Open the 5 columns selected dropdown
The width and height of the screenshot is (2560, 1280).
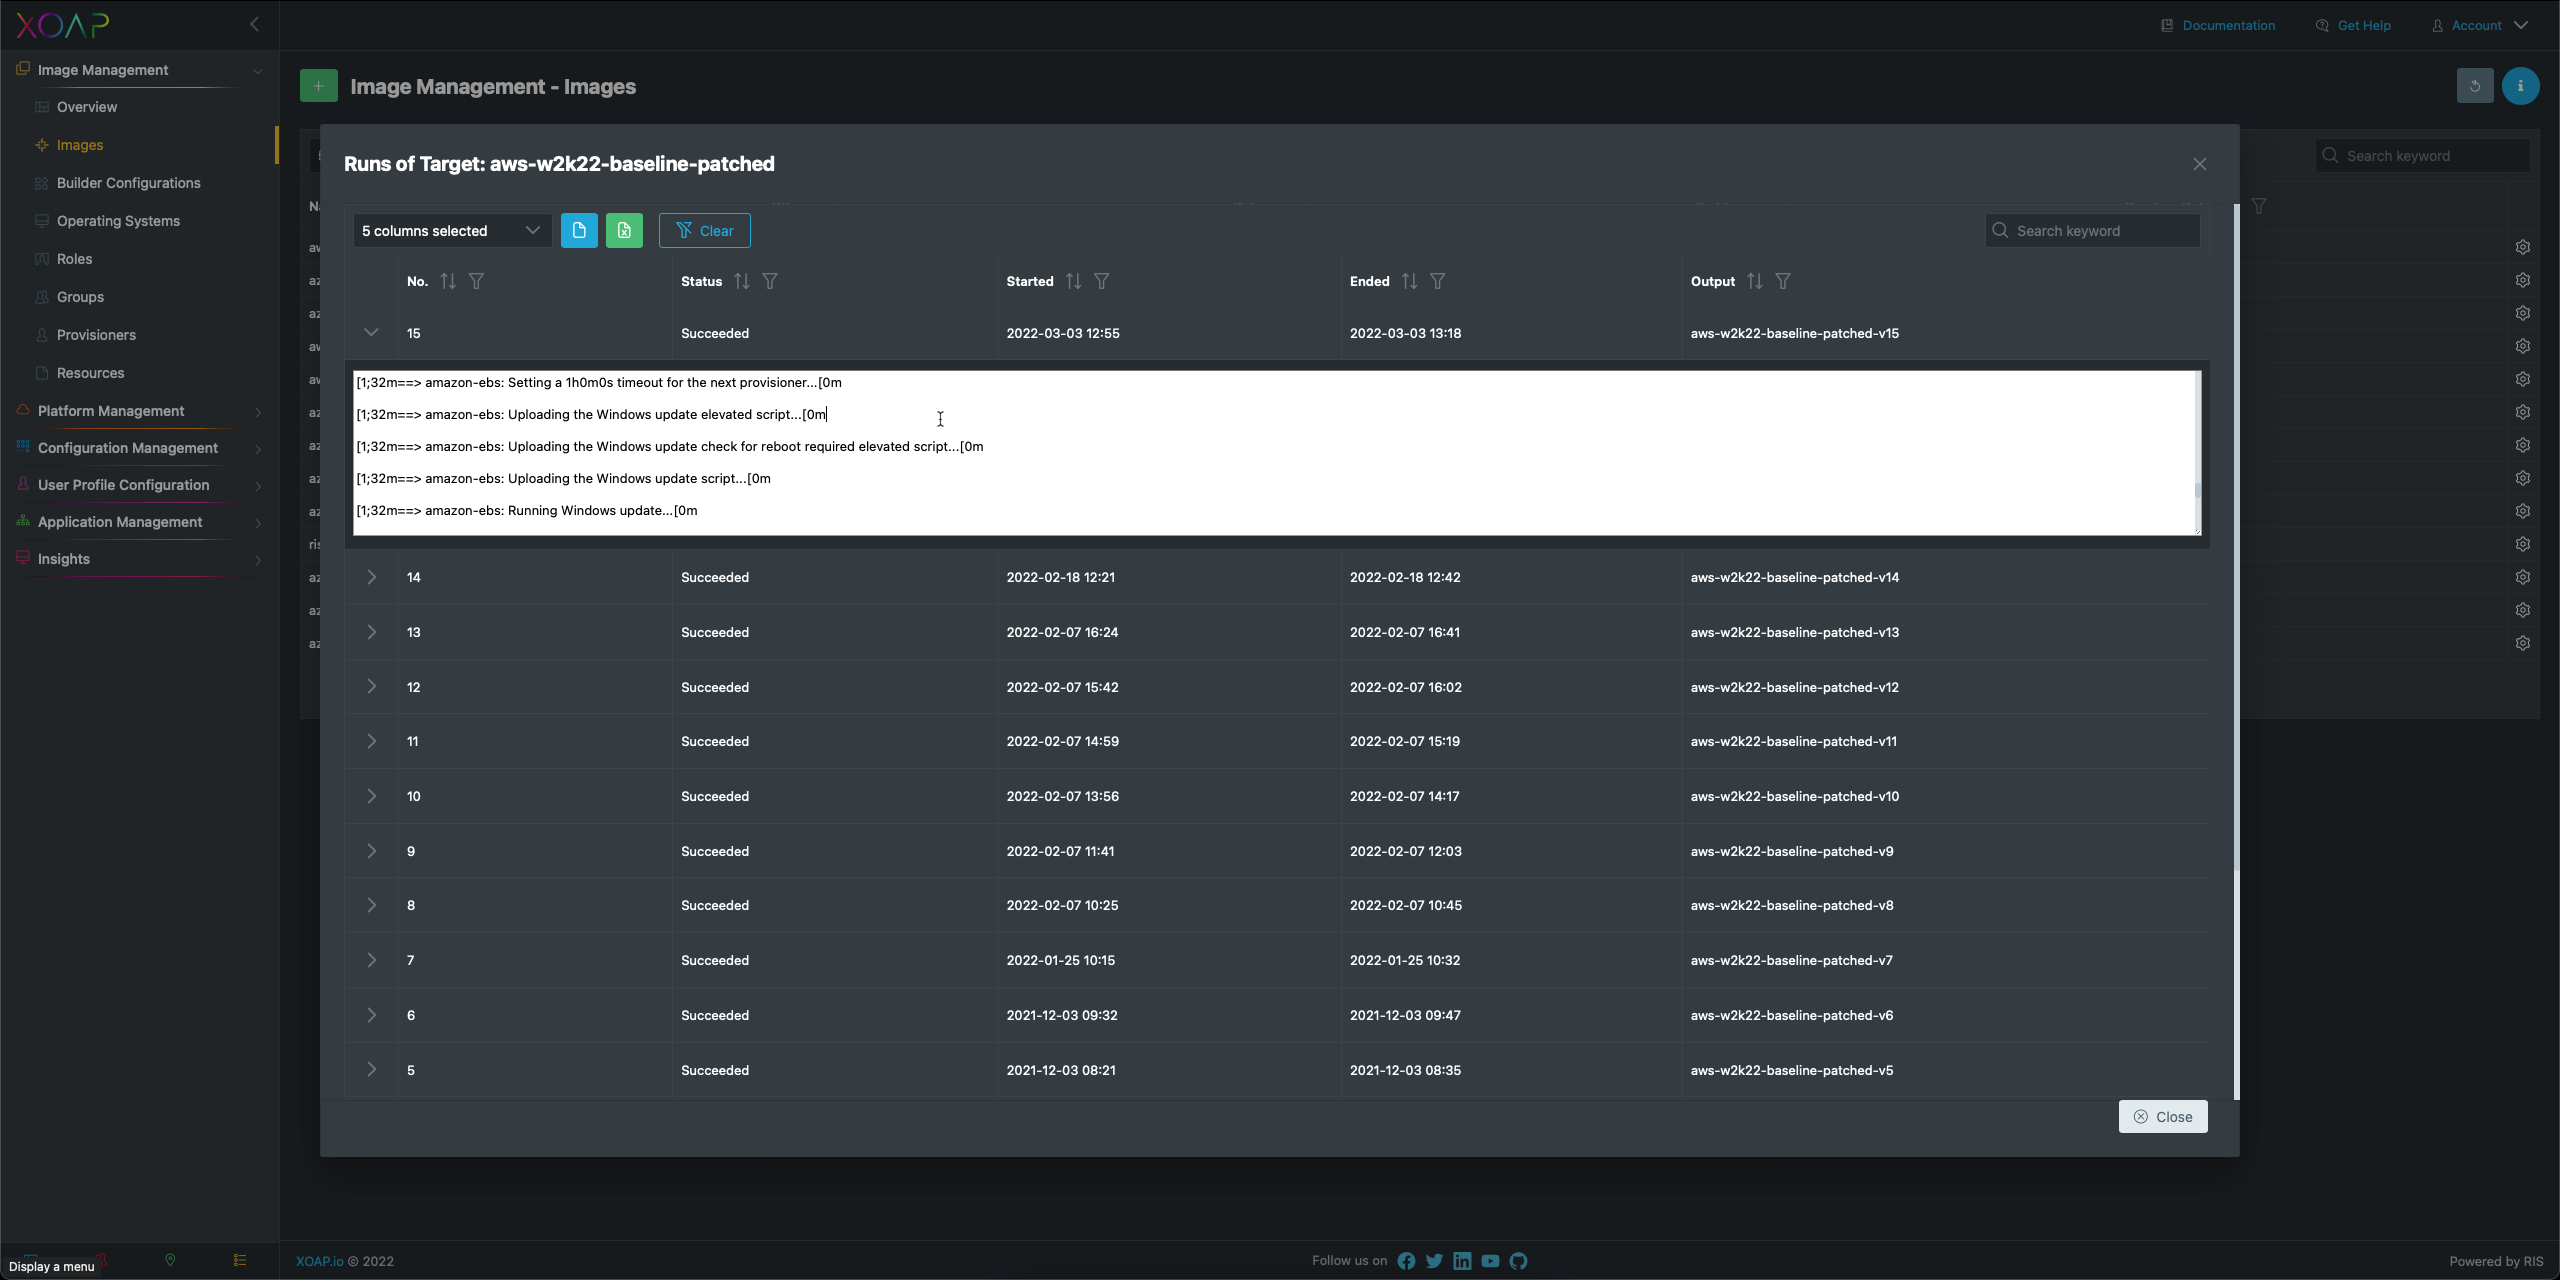(452, 231)
